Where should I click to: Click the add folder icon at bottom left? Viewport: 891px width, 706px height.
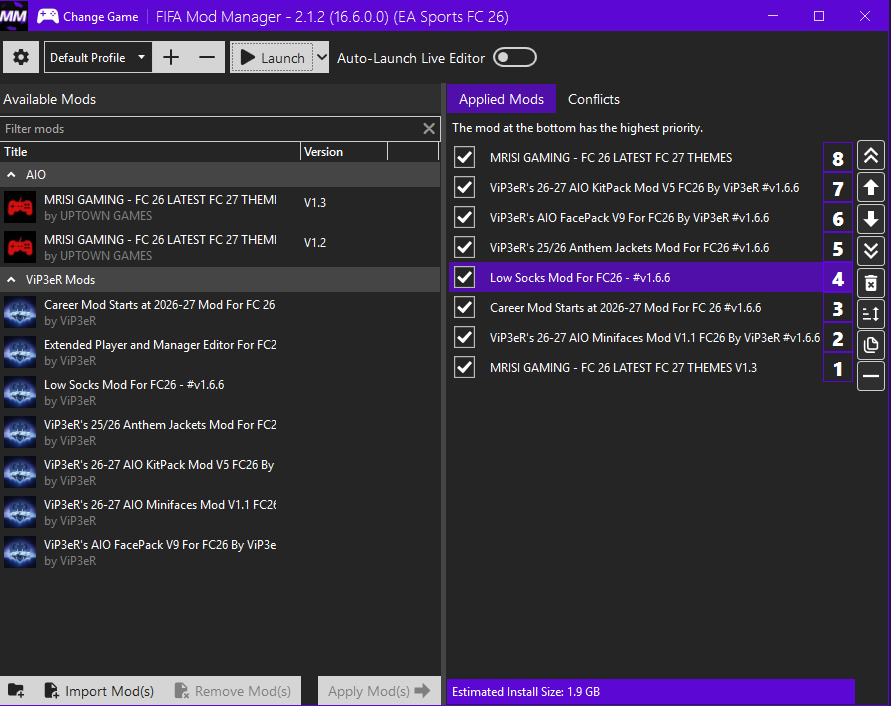pos(16,691)
